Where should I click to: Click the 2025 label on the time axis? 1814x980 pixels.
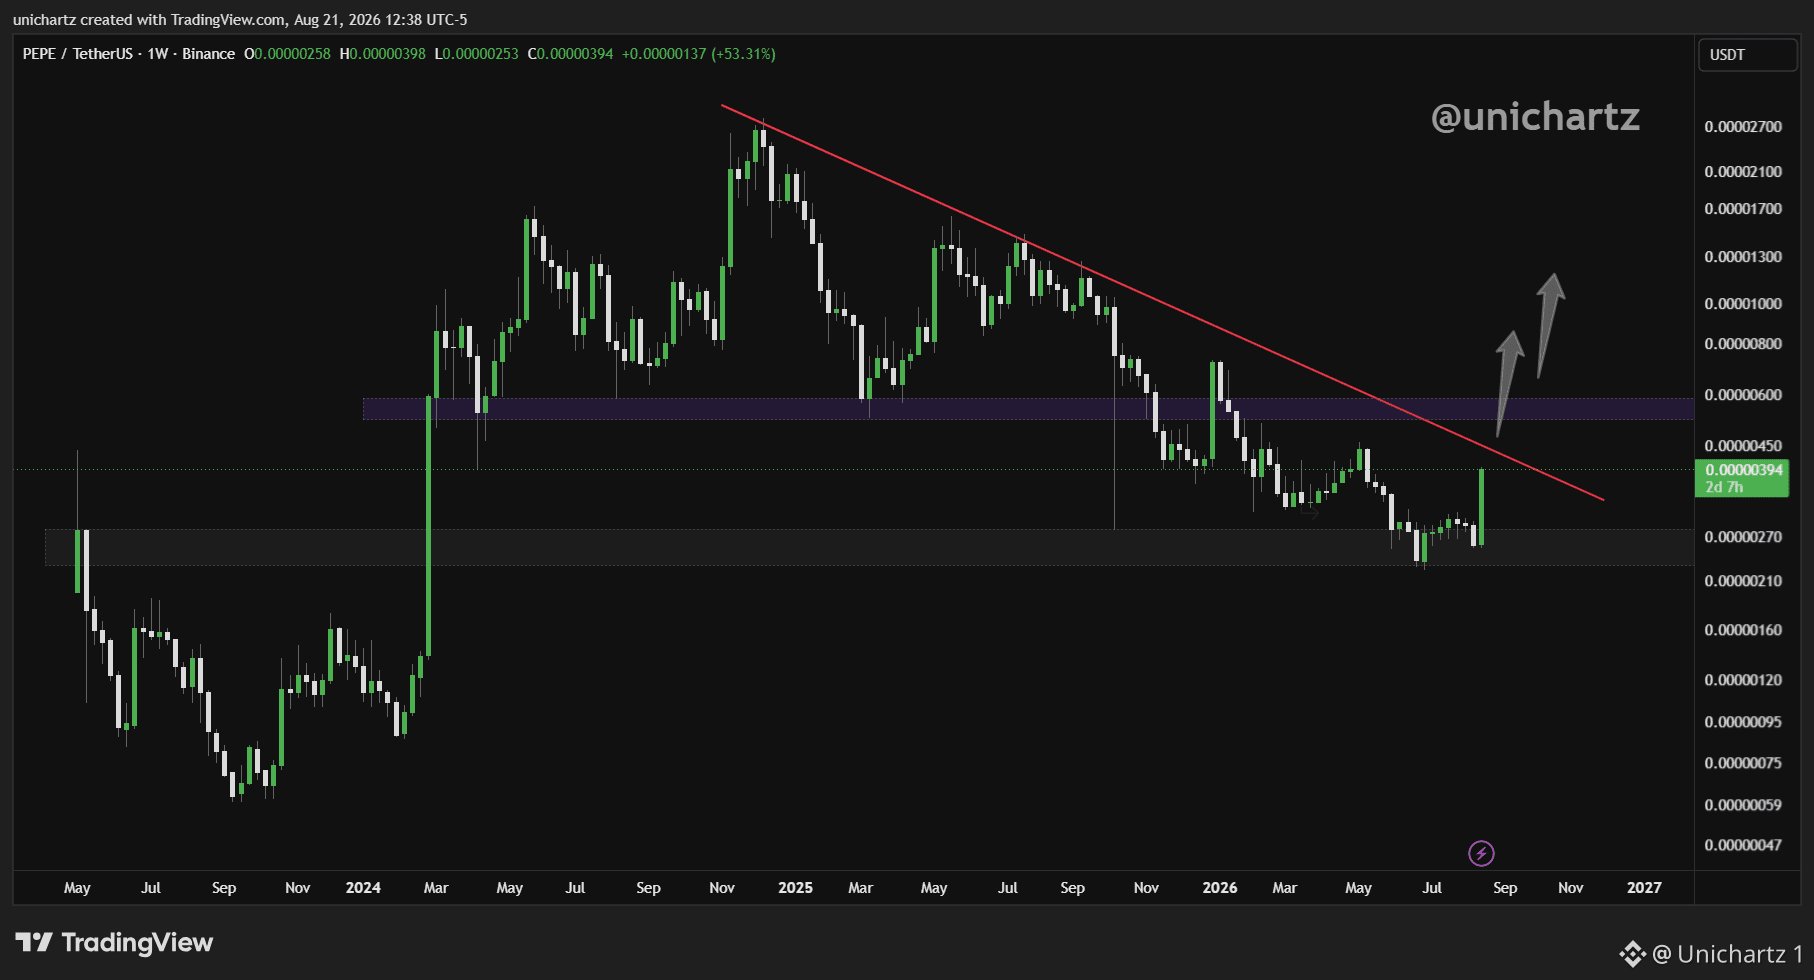(x=796, y=888)
